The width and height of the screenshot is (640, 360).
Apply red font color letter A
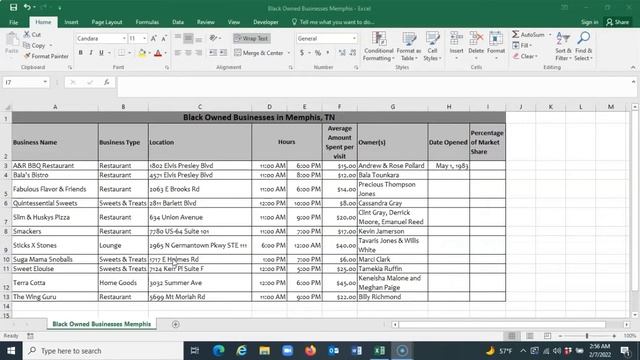pos(158,53)
